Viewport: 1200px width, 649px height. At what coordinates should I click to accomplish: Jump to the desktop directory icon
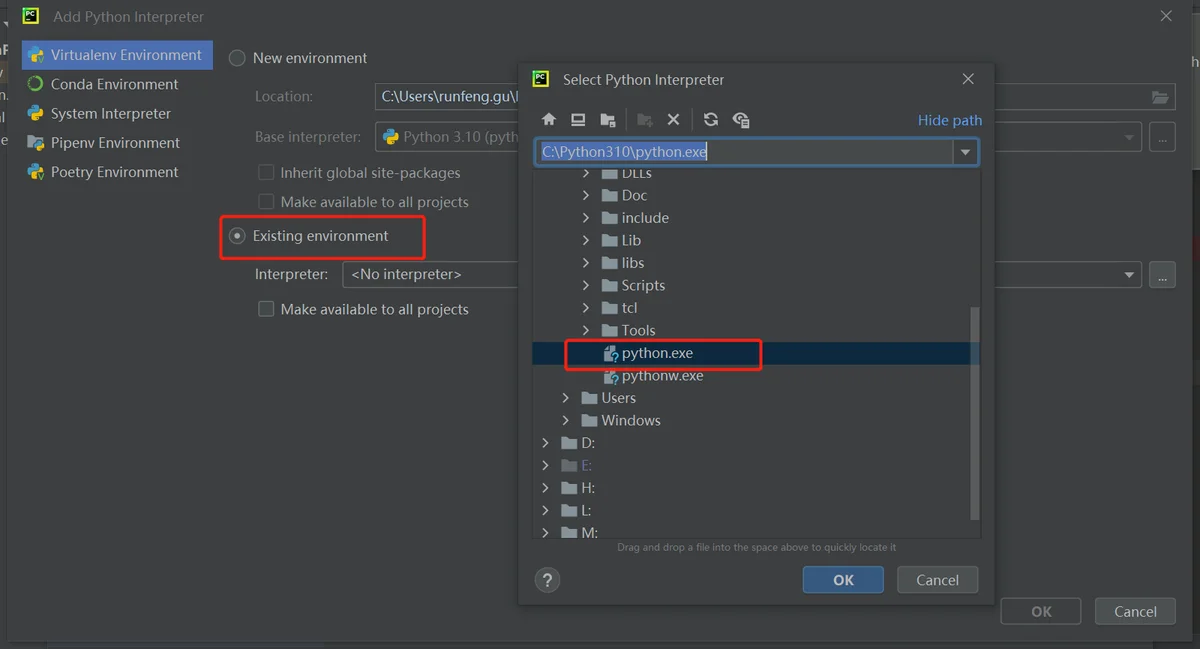tap(578, 120)
